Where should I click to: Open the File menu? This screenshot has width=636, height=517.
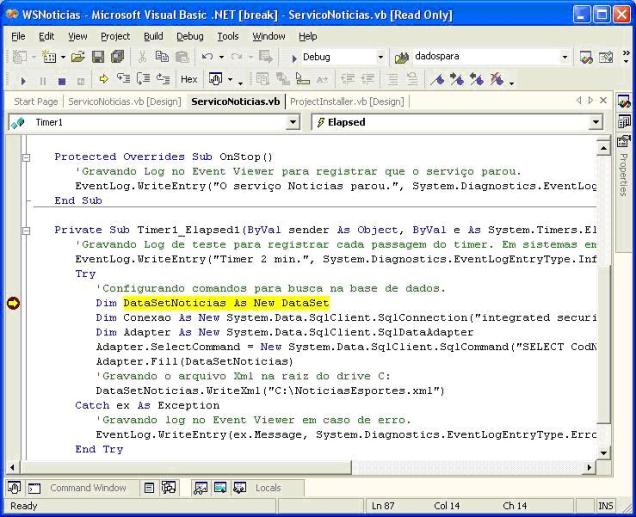18,36
